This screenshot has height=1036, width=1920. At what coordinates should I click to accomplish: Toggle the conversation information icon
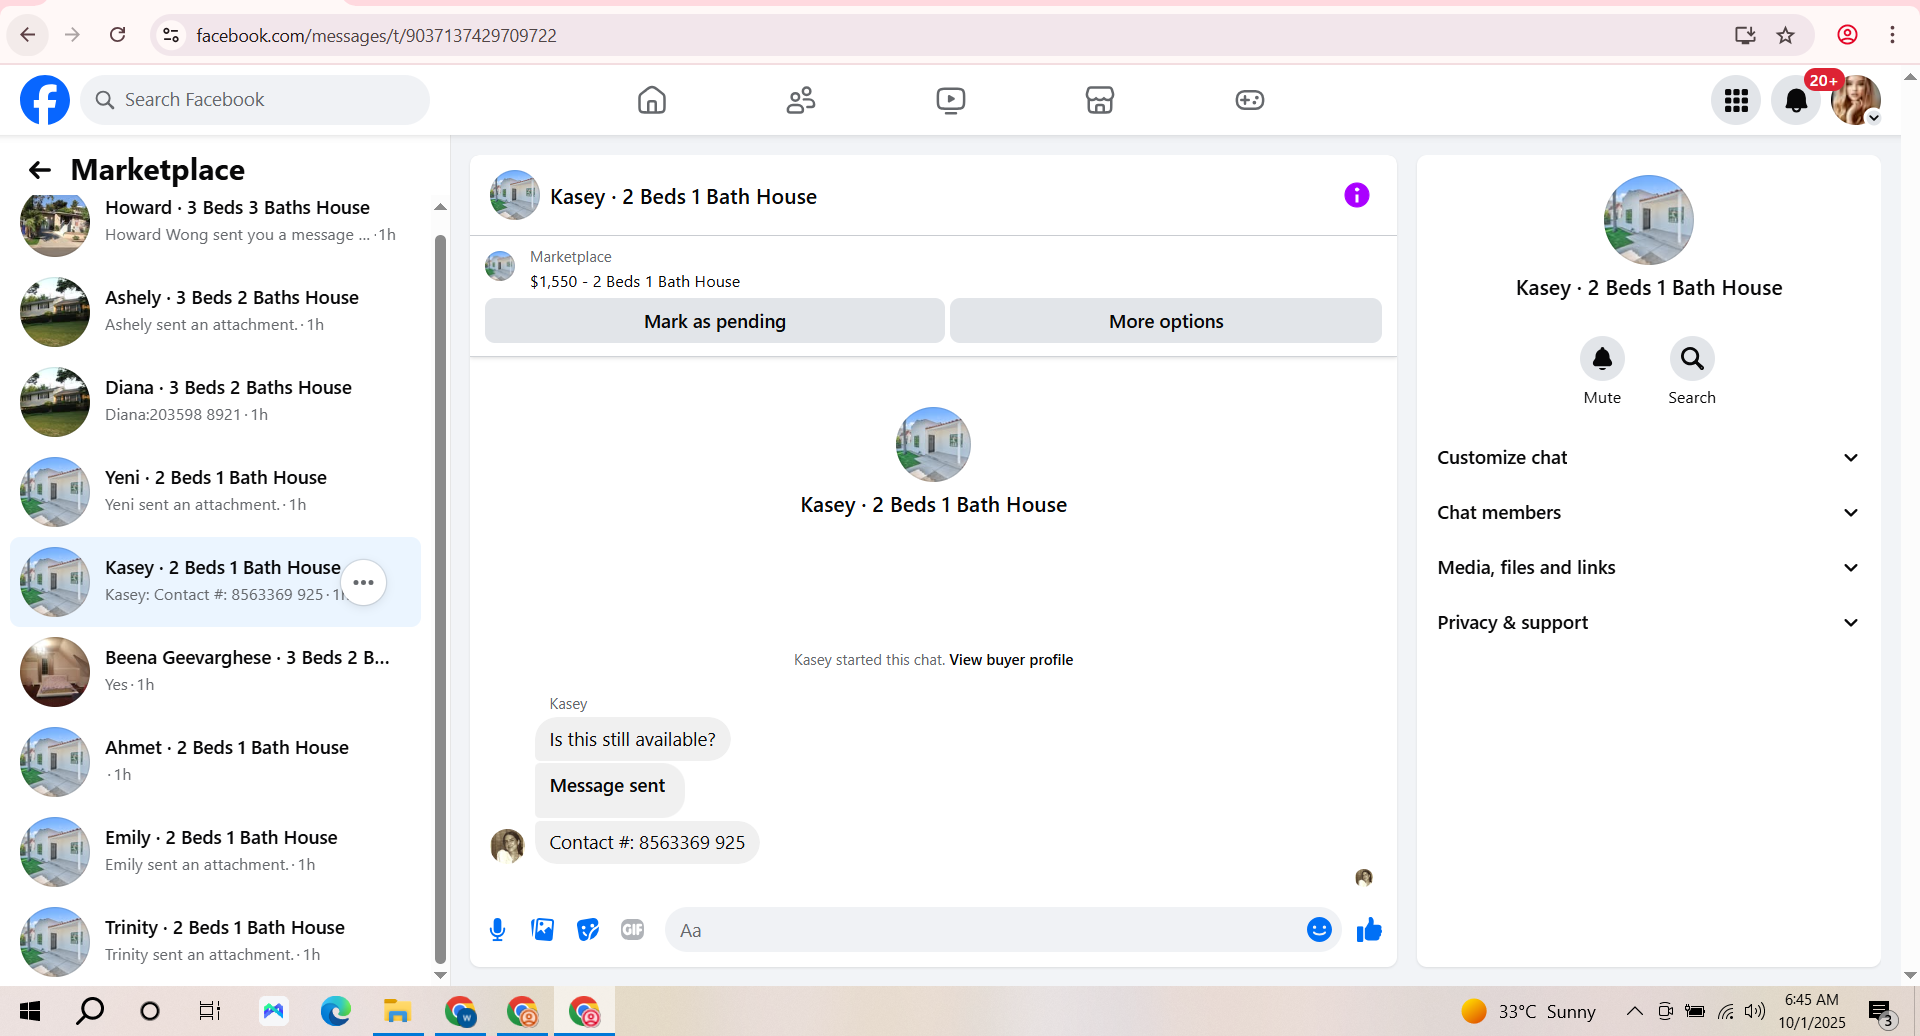1357,195
